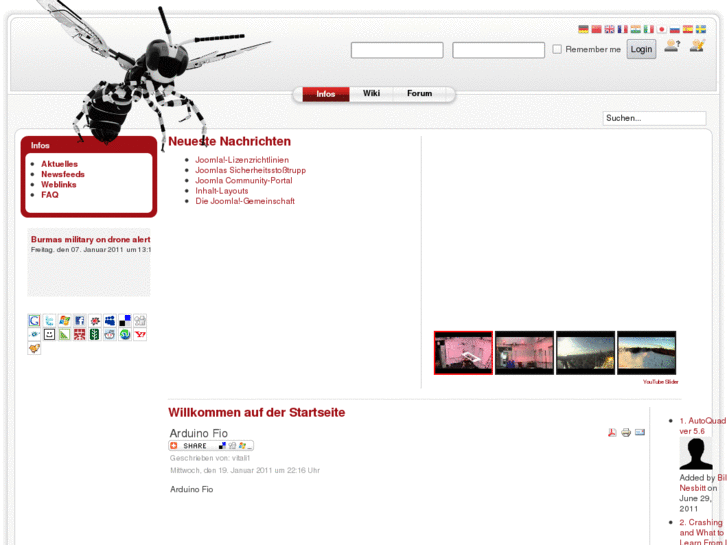
Task: Open the Joomla!-Lizenzrichtlinien link
Action: point(242,160)
